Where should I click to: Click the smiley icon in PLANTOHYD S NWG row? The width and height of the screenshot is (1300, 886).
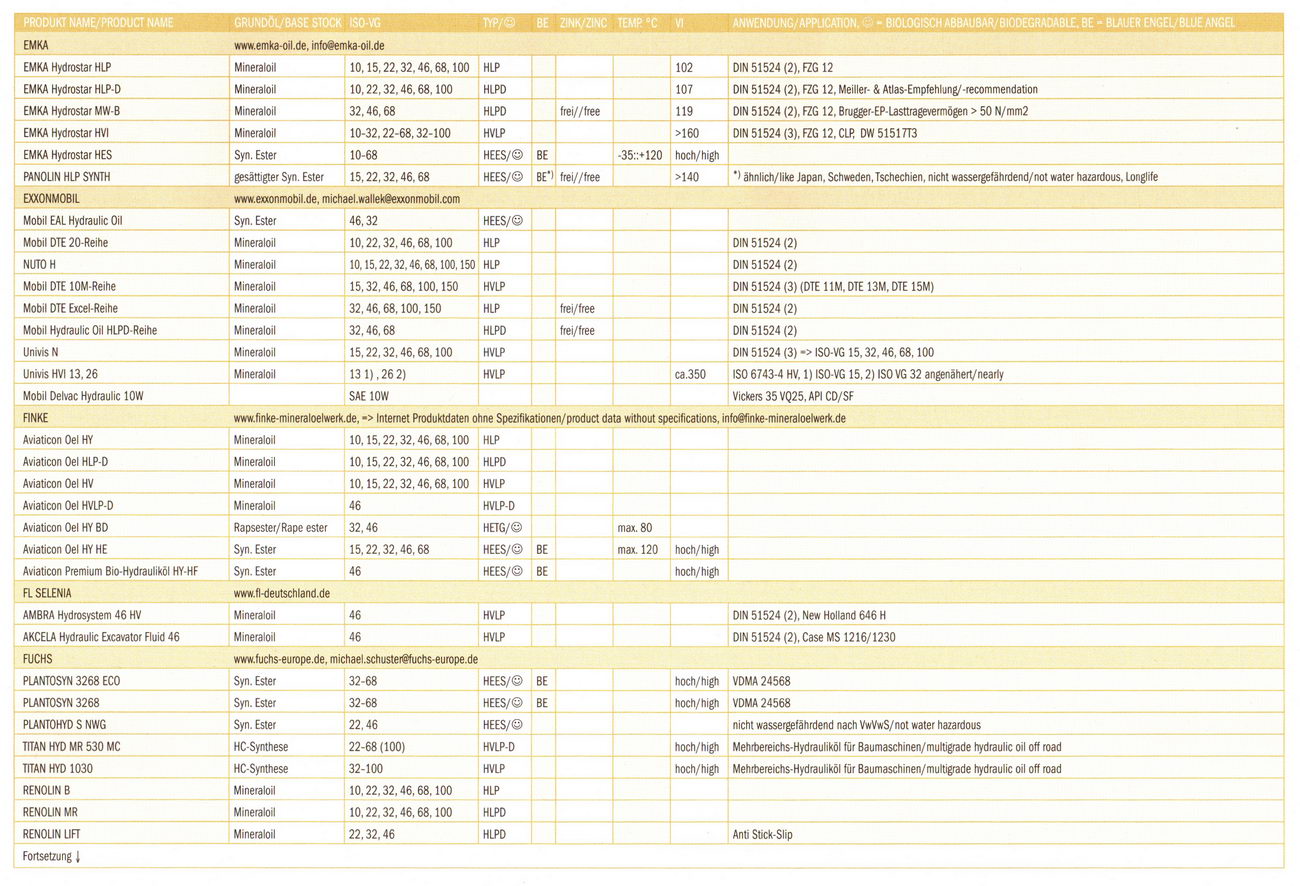click(x=518, y=726)
